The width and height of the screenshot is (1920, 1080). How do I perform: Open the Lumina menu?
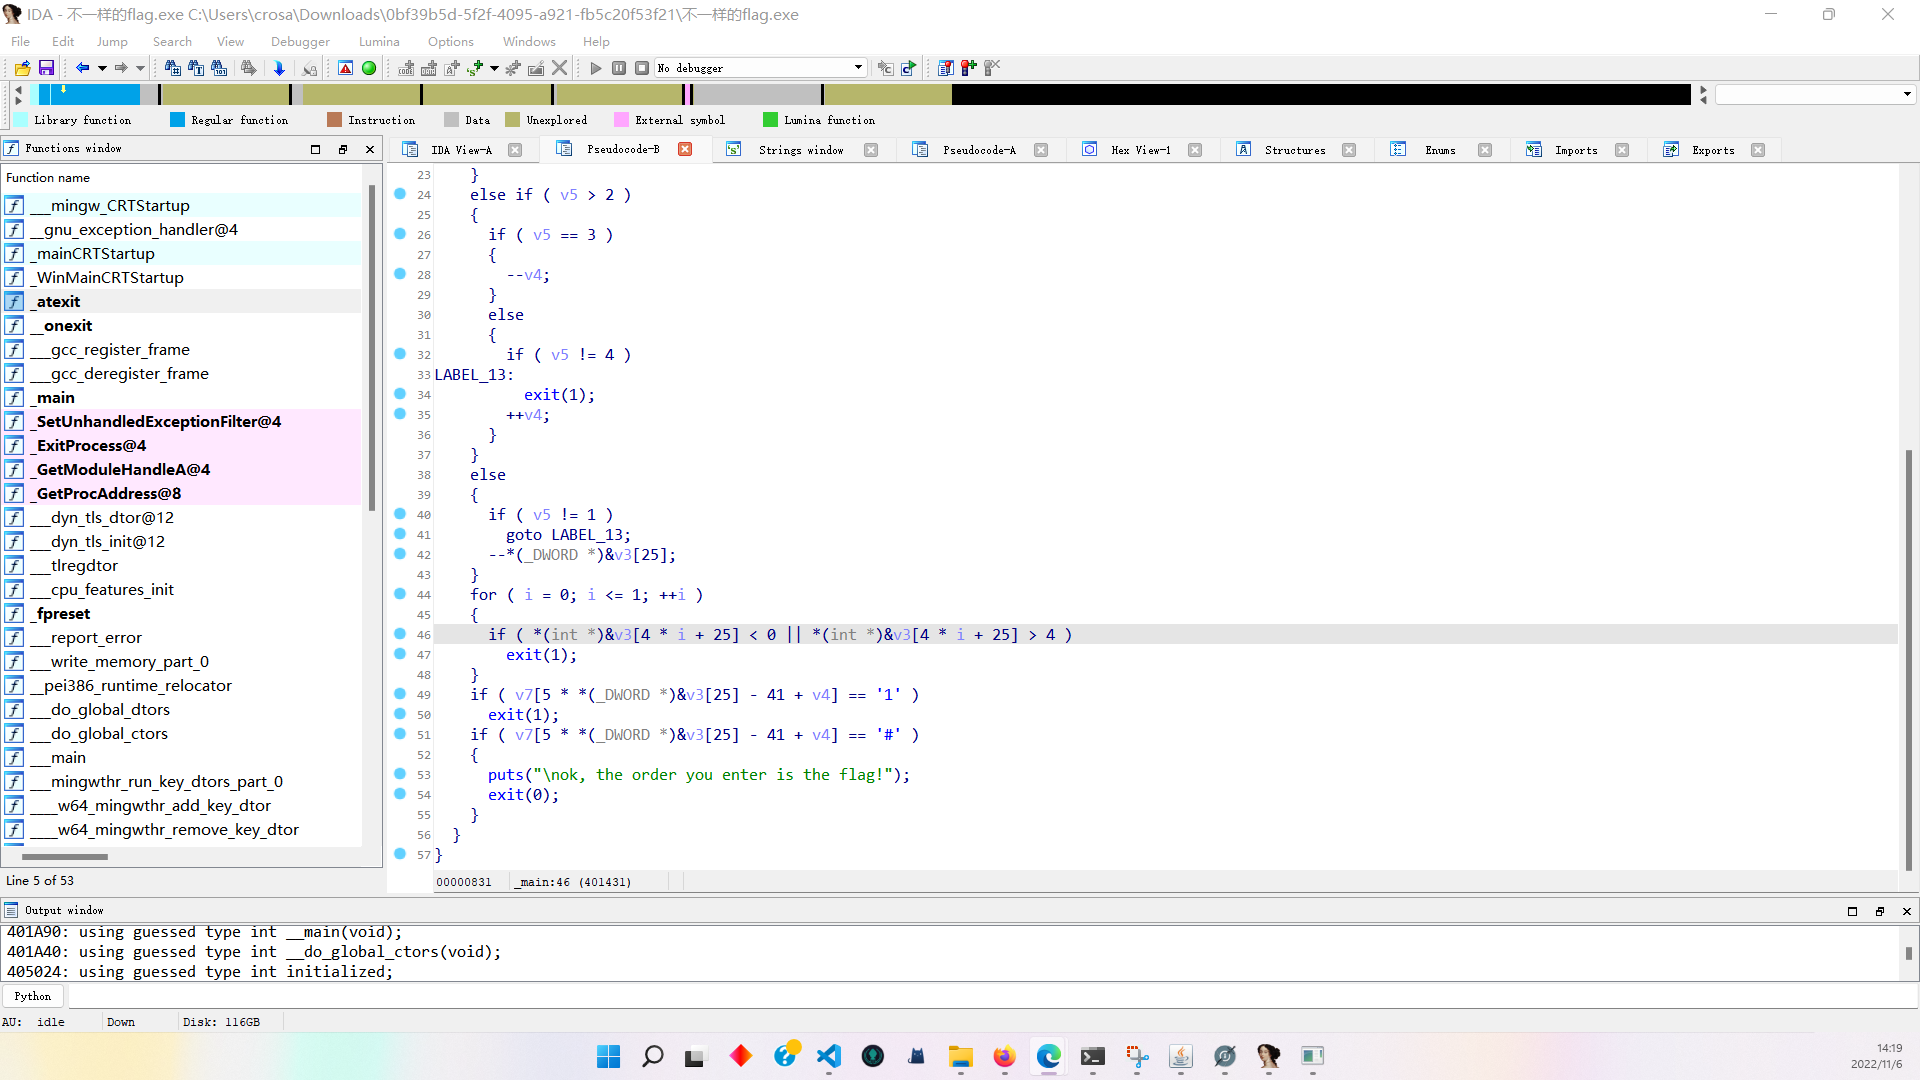379,42
